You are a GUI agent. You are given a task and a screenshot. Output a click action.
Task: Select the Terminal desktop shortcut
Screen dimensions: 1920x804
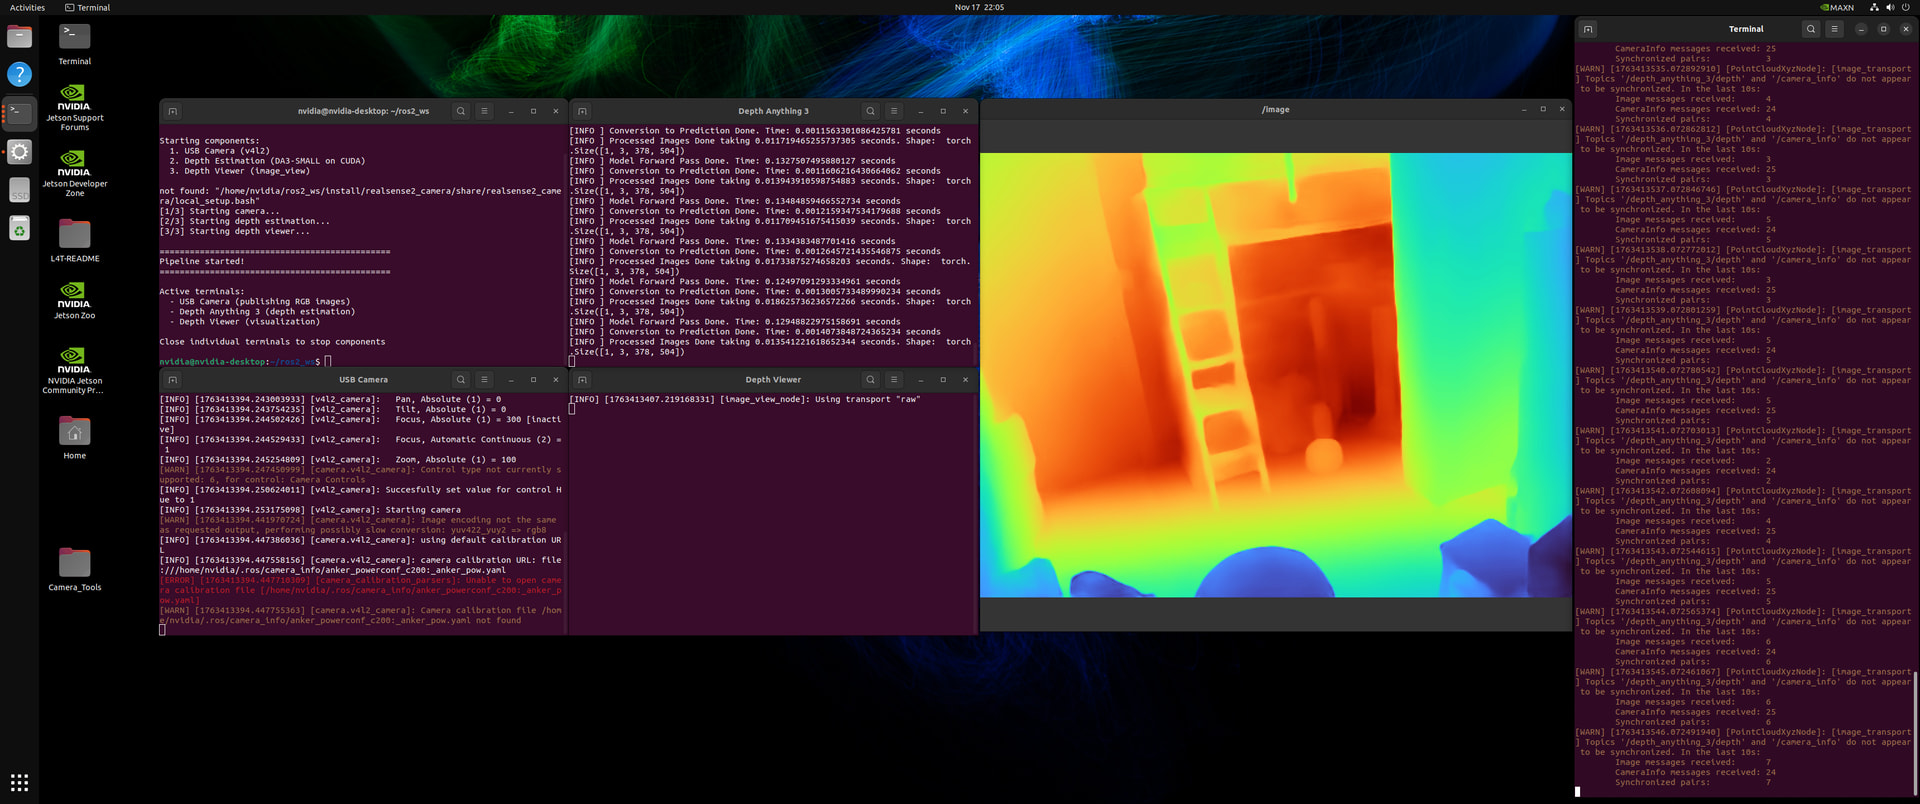tap(74, 42)
